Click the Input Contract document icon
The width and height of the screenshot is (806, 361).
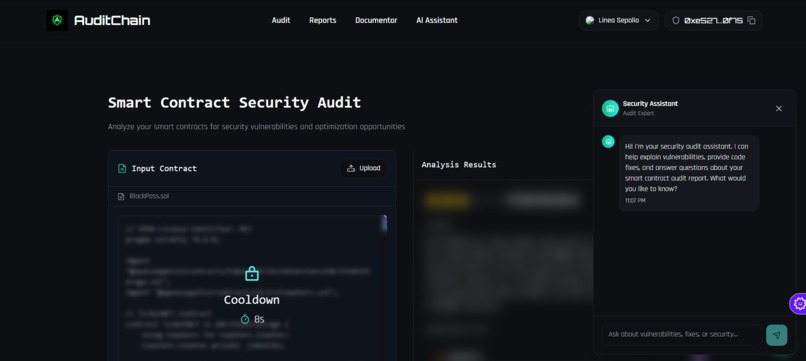click(122, 168)
